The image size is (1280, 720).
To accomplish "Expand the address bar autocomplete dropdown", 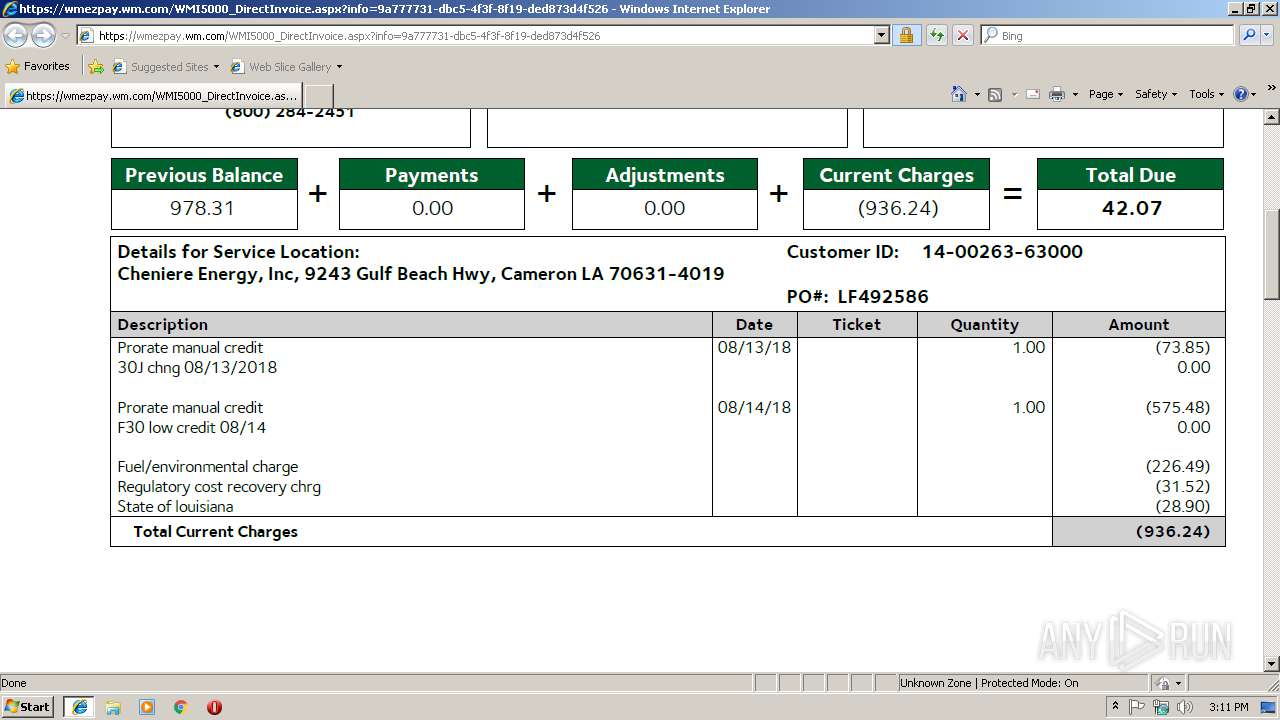I will (881, 36).
